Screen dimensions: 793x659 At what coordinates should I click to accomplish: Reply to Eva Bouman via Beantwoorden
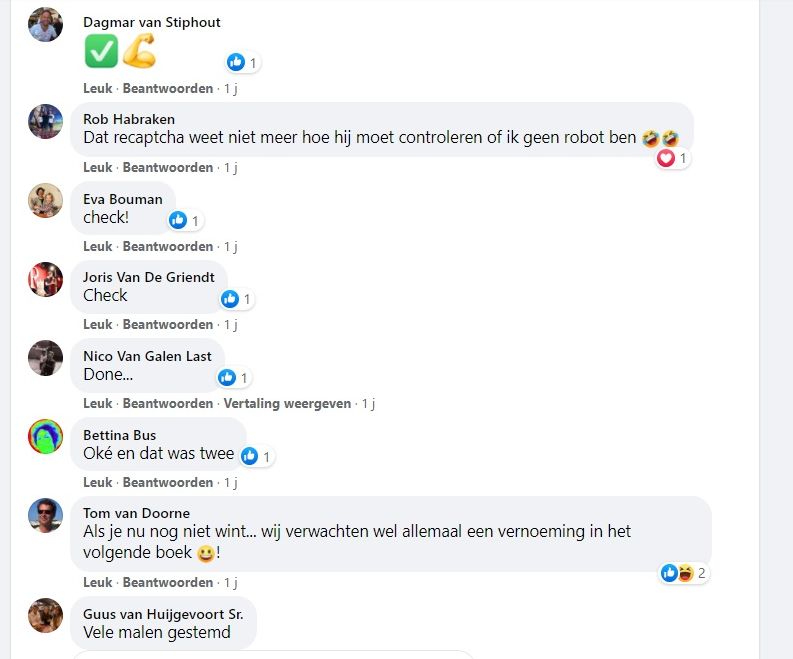click(x=168, y=246)
